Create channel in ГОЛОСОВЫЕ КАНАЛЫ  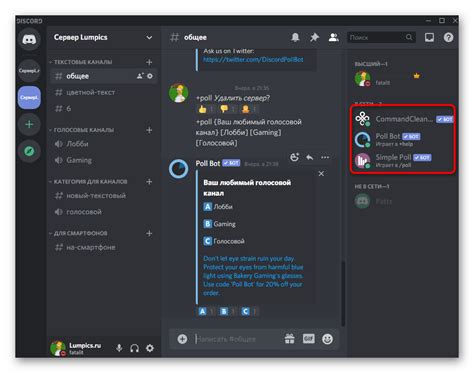click(149, 130)
